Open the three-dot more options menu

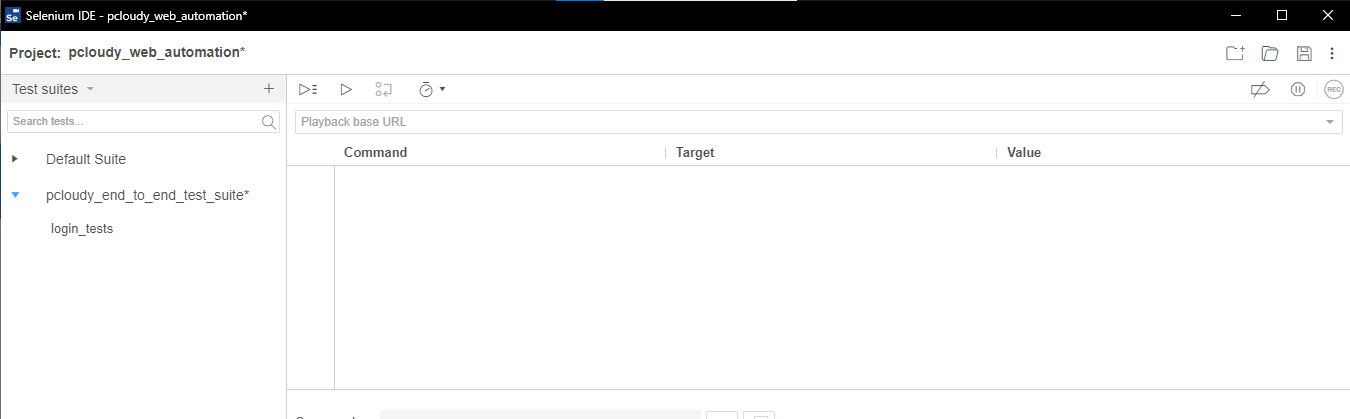pyautogui.click(x=1332, y=53)
